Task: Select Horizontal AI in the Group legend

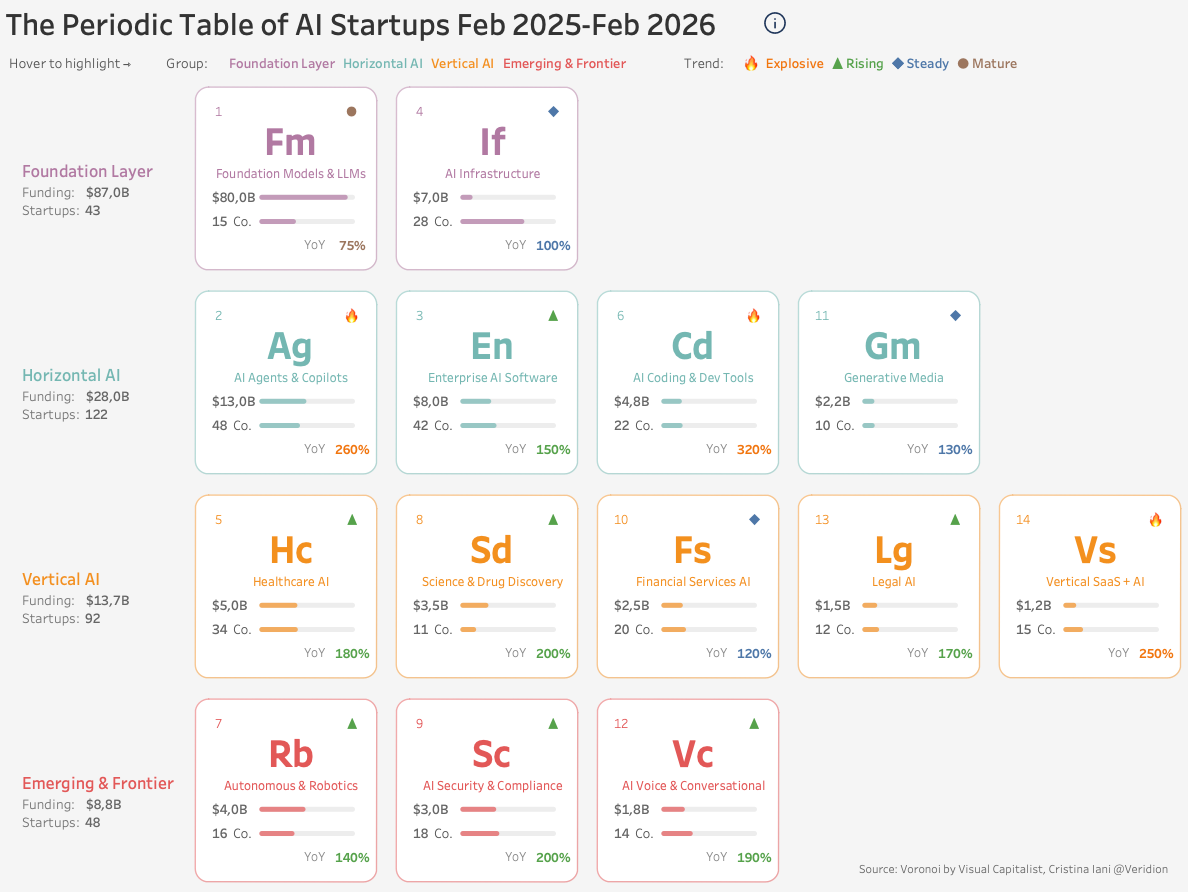Action: [x=383, y=64]
